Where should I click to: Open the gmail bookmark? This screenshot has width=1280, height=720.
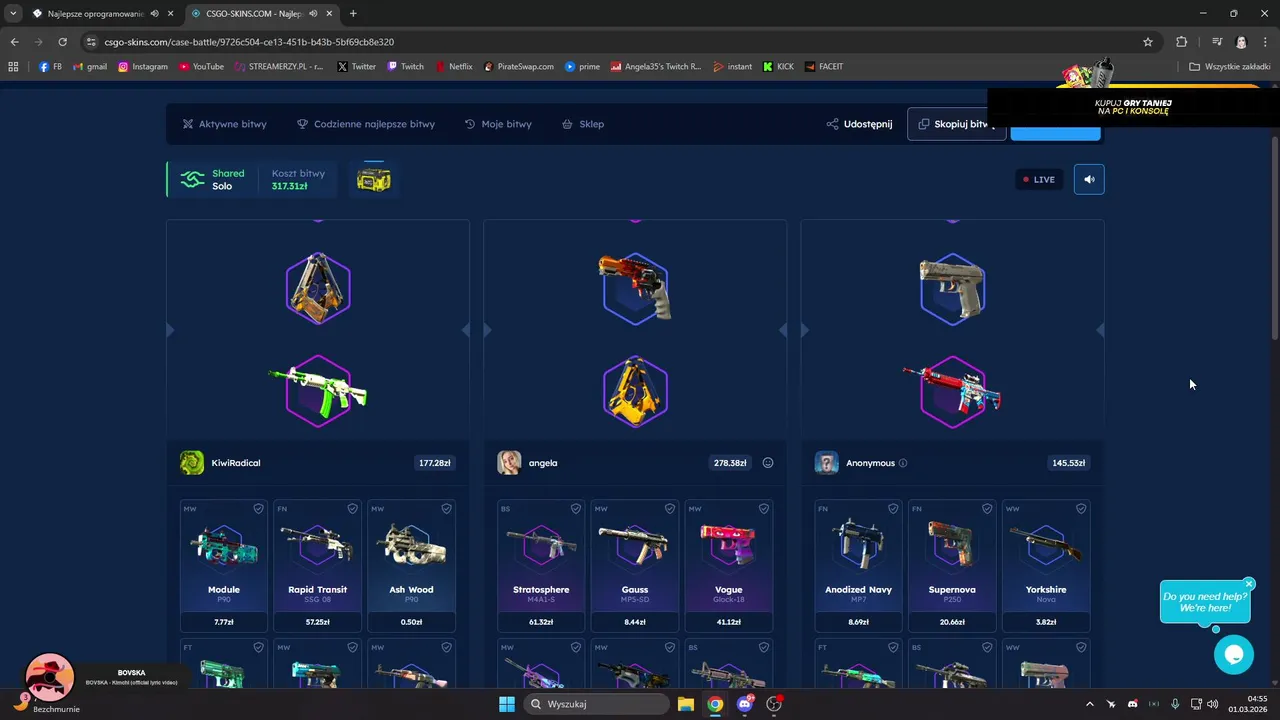[x=89, y=67]
